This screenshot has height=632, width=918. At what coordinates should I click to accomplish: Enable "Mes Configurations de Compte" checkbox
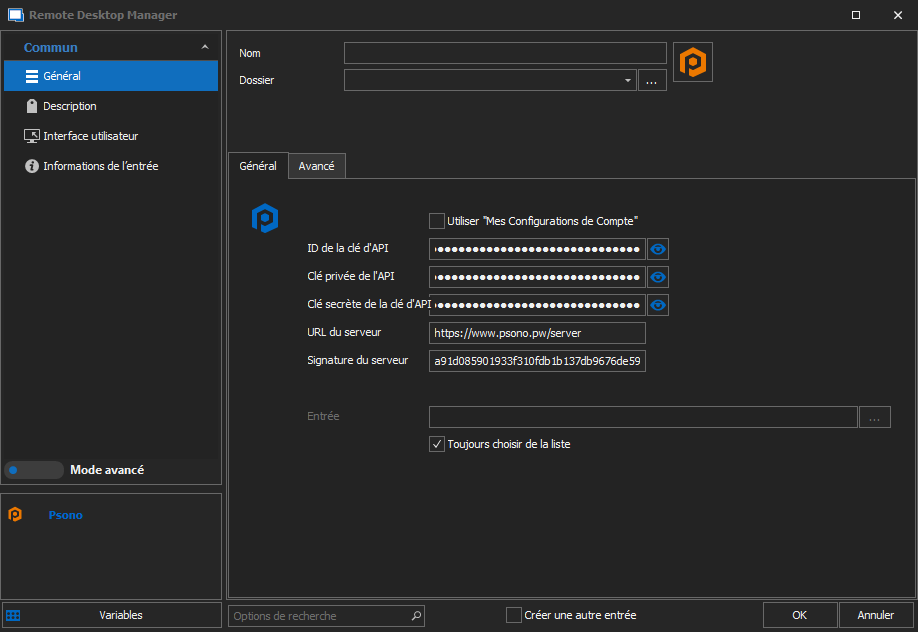[437, 221]
